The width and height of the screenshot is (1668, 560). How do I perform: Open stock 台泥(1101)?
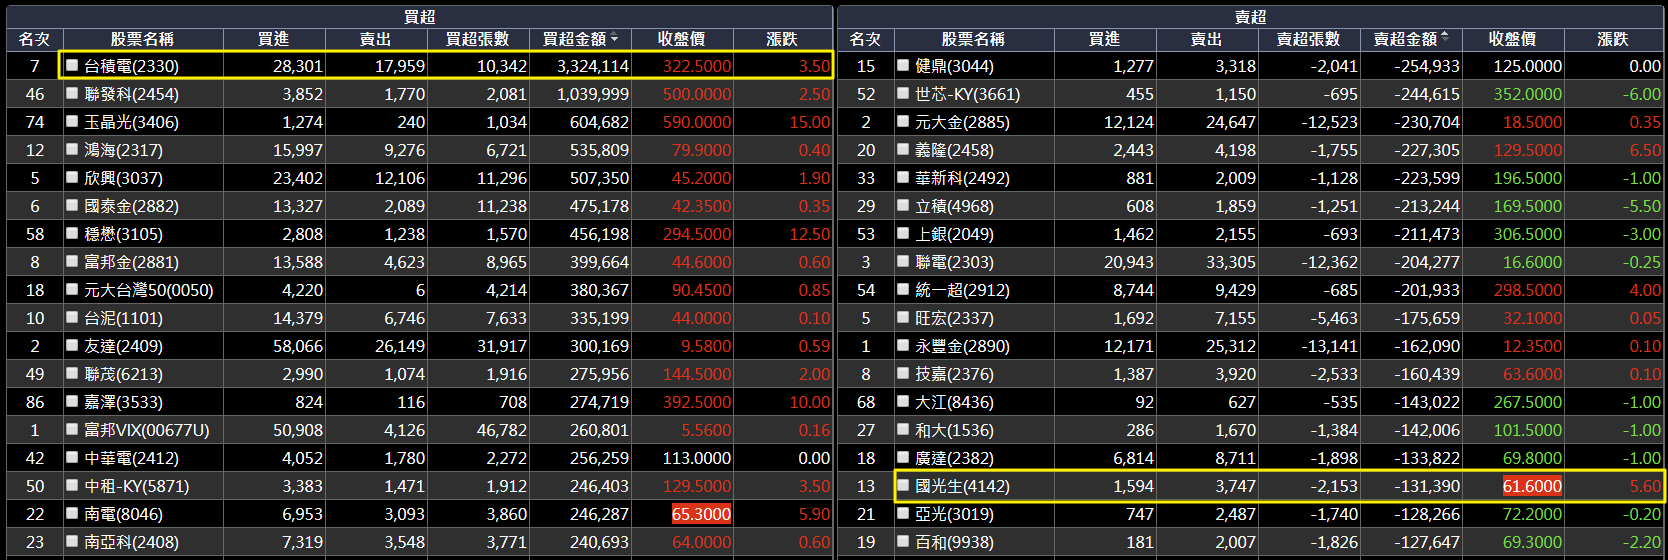[x=123, y=318]
